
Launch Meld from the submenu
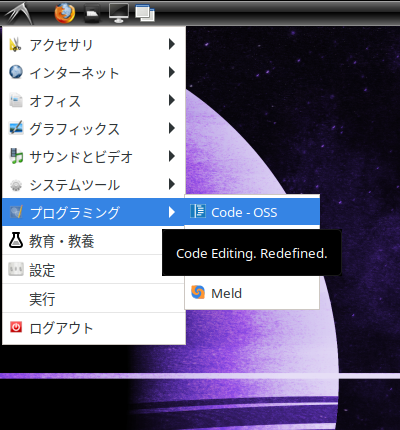point(252,293)
